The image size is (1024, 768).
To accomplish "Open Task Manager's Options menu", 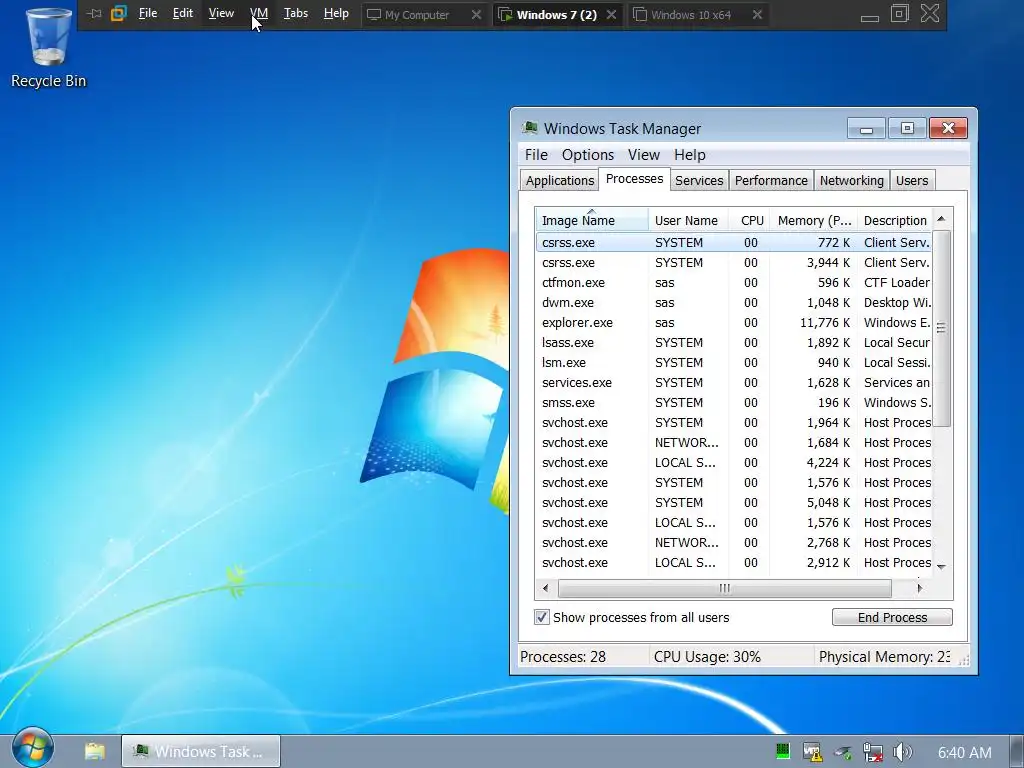I will click(x=588, y=155).
